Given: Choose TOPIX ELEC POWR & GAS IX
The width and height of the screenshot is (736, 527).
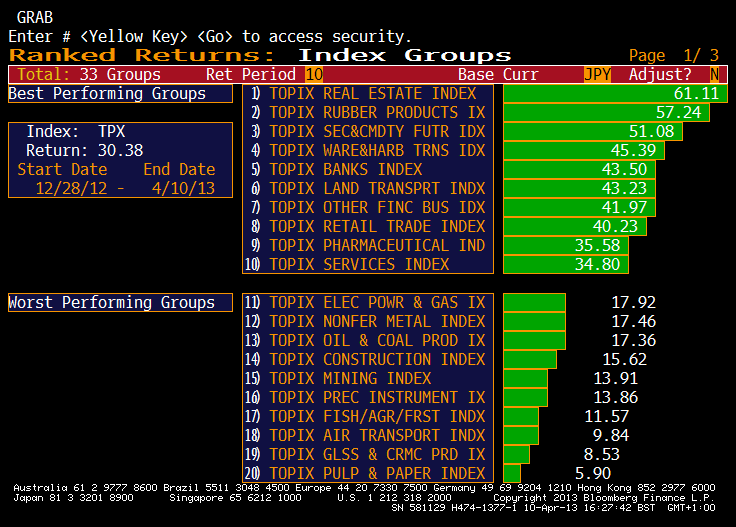Looking at the screenshot, I should 368,303.
